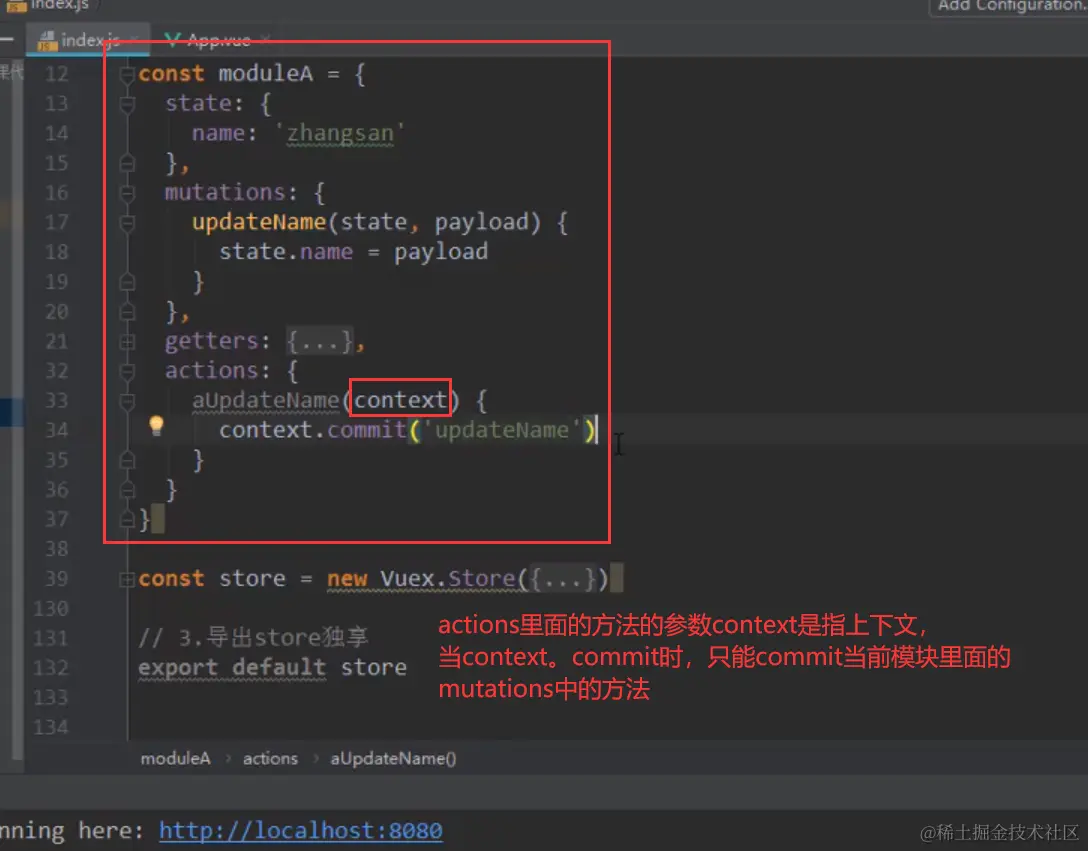The image size is (1088, 851).
Task: Expand the folded Store {...} placeholder
Action: [x=562, y=578]
